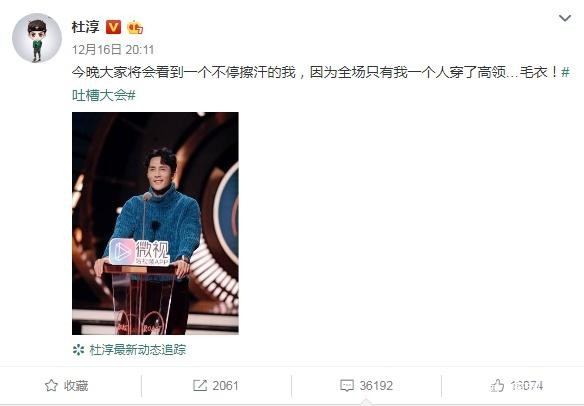Screen dimensions: 584x406
Task: Click the repost share icon
Action: [x=200, y=386]
